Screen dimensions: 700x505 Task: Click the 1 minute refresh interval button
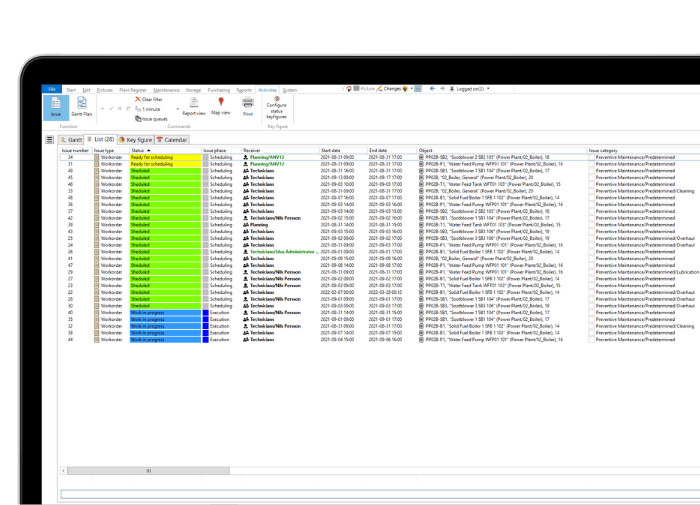pos(148,109)
